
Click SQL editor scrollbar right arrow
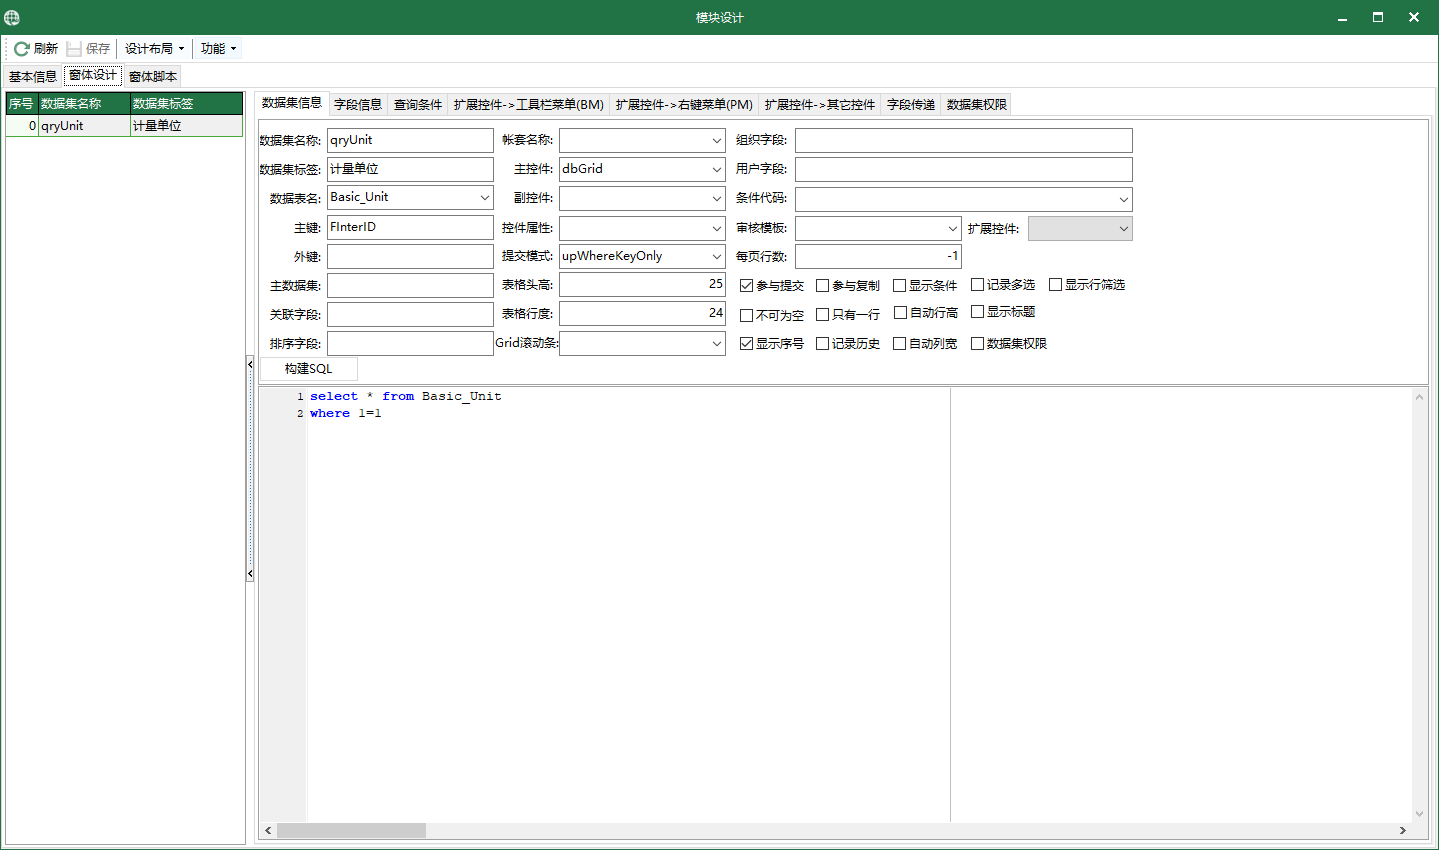click(1402, 830)
